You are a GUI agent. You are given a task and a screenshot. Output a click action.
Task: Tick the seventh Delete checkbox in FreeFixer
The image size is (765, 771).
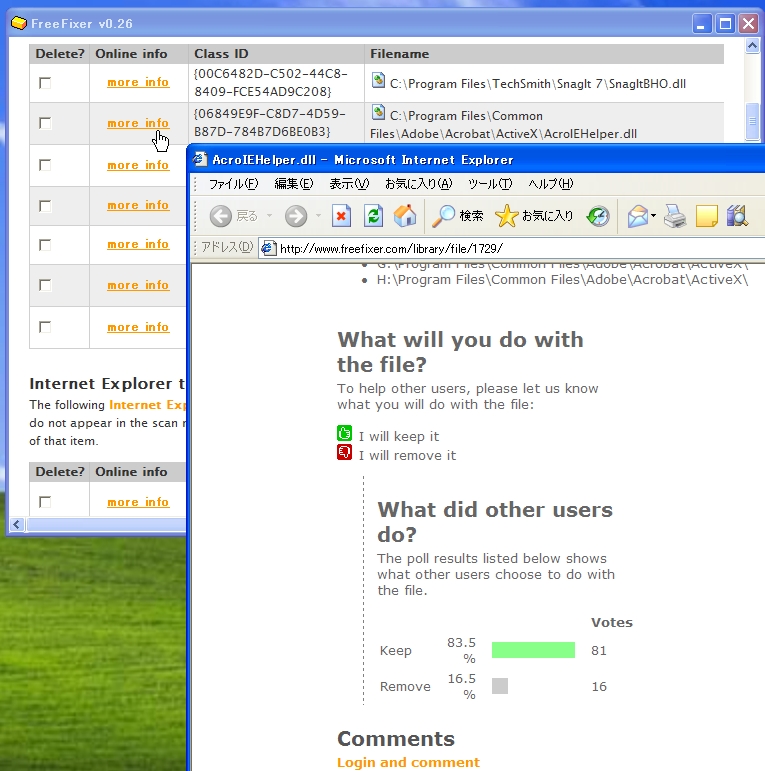click(45, 326)
